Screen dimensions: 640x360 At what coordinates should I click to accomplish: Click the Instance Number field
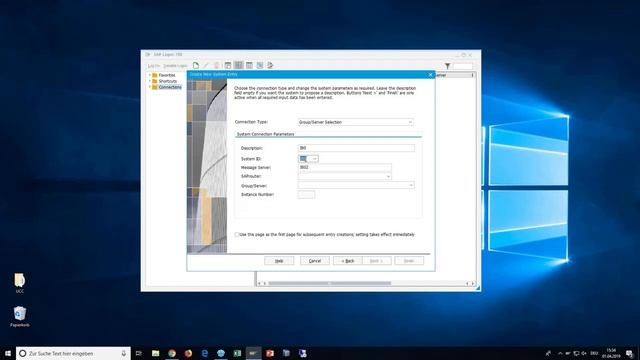tap(306, 194)
